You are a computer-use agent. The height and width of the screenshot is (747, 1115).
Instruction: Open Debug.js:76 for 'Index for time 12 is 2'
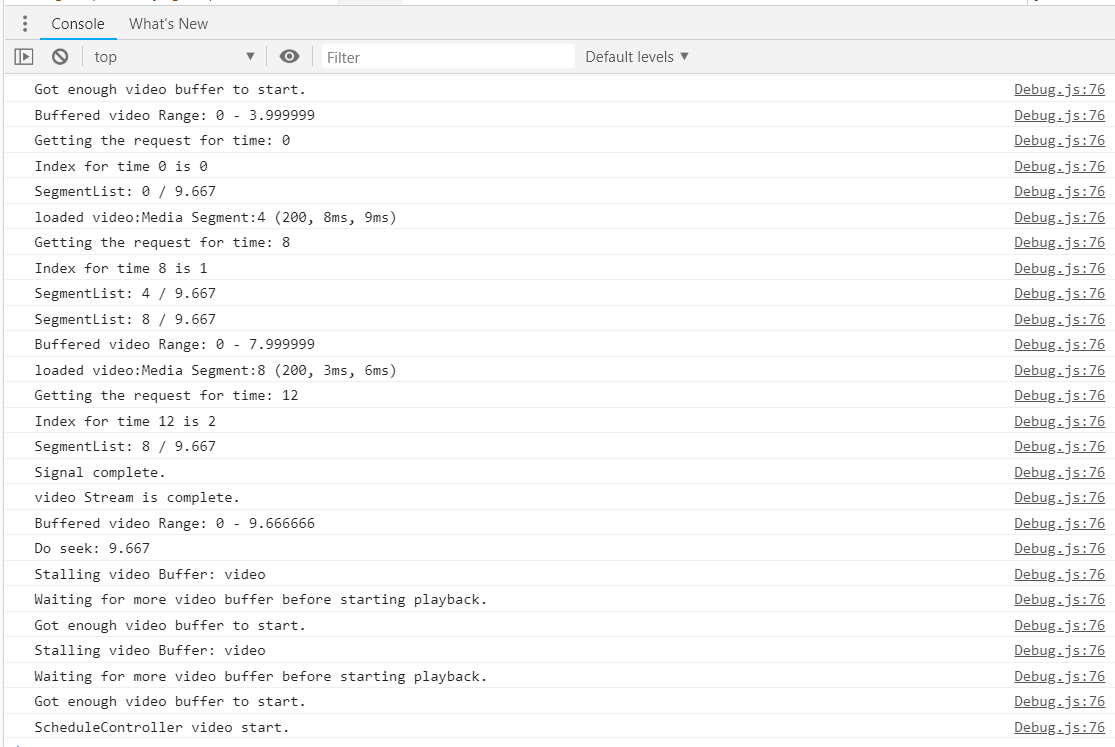click(1059, 420)
